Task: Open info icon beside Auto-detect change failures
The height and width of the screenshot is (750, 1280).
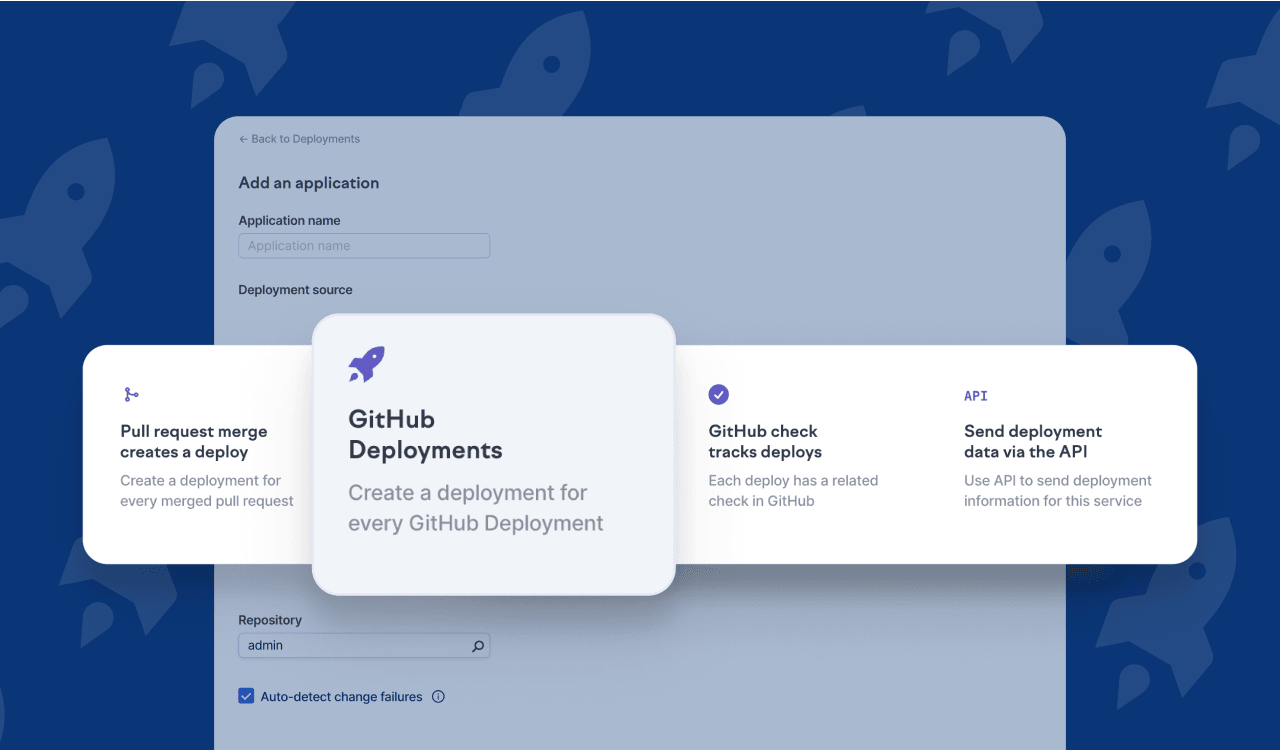Action: click(438, 697)
